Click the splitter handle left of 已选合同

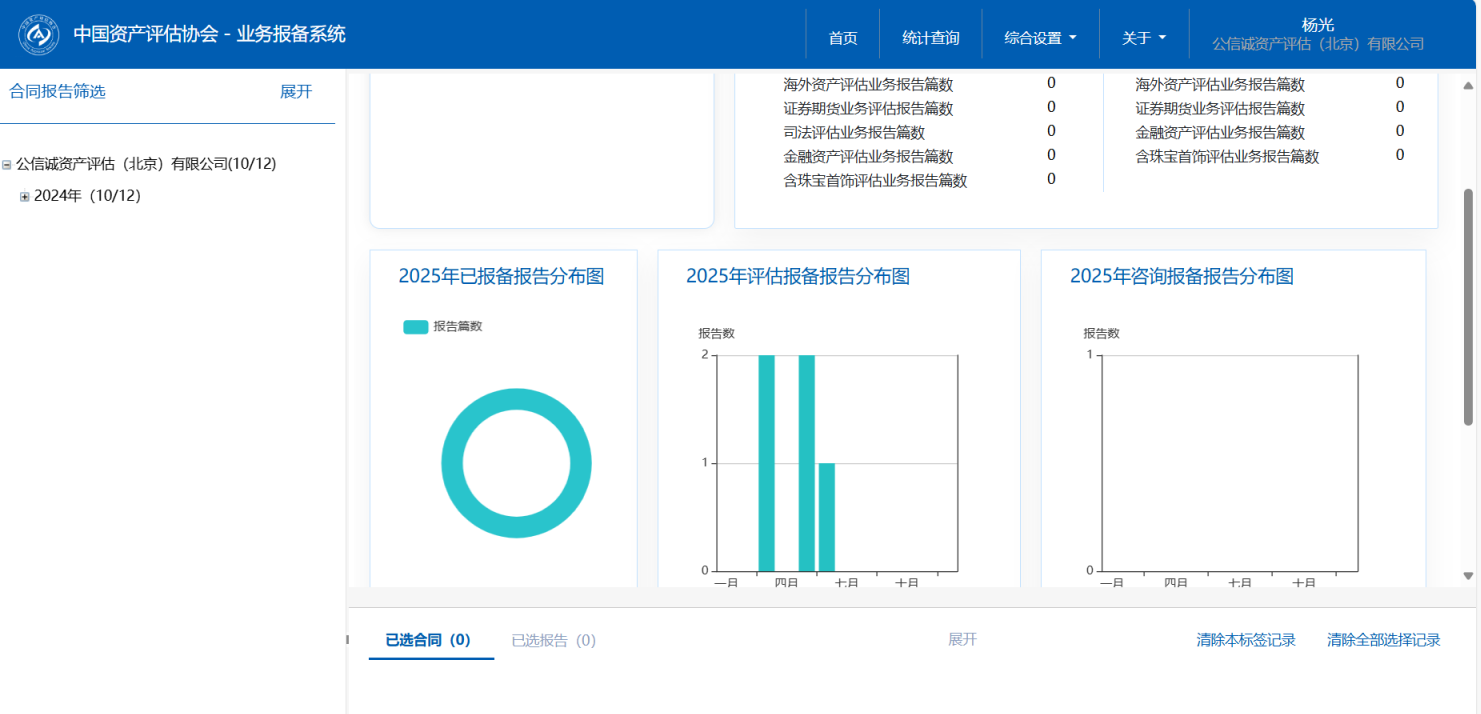[349, 640]
